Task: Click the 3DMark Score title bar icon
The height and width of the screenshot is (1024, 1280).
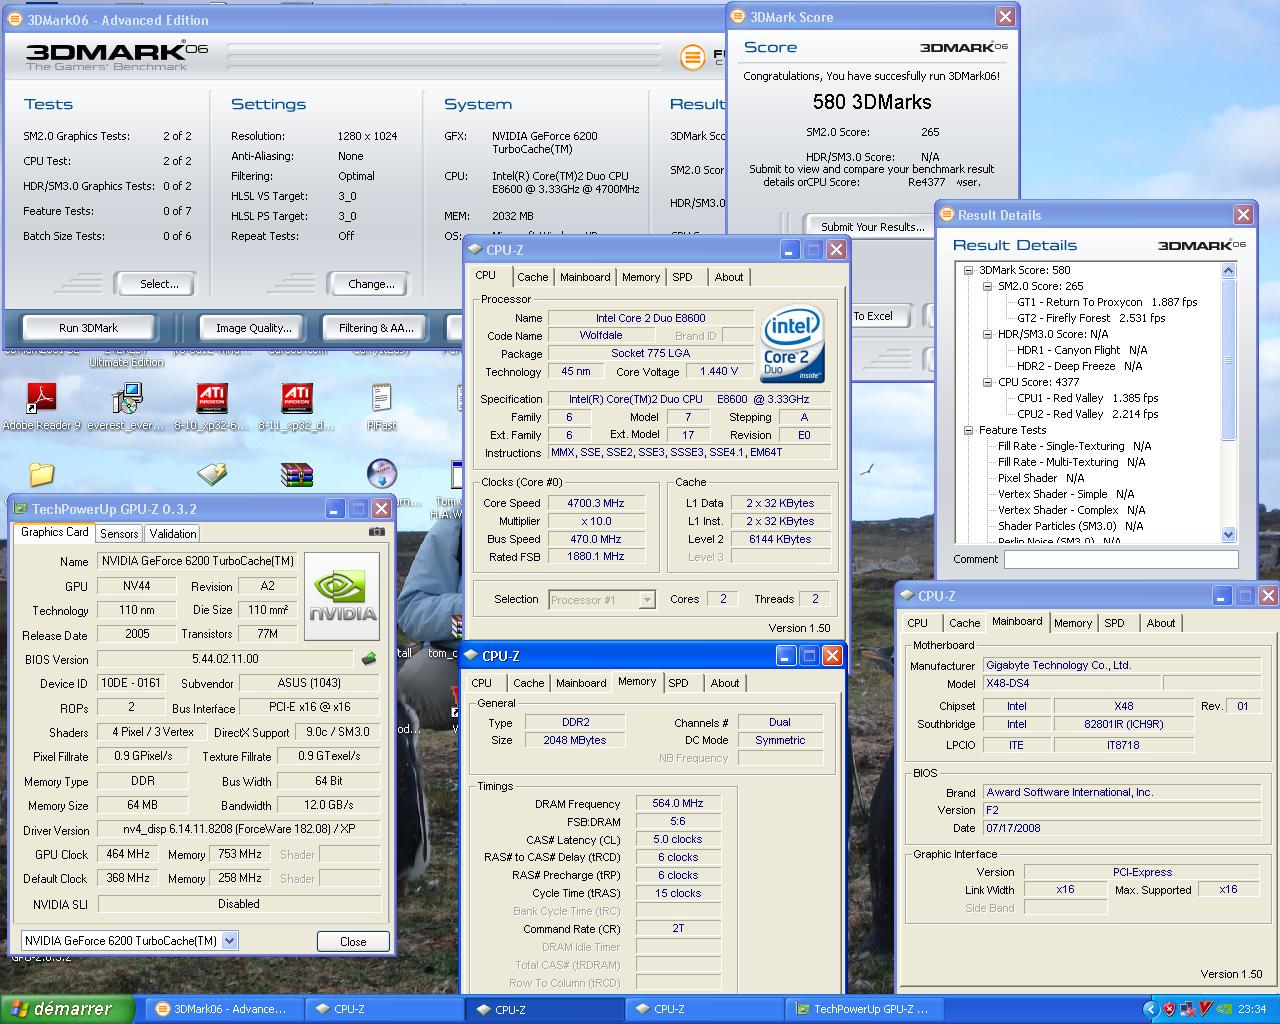Action: (739, 16)
